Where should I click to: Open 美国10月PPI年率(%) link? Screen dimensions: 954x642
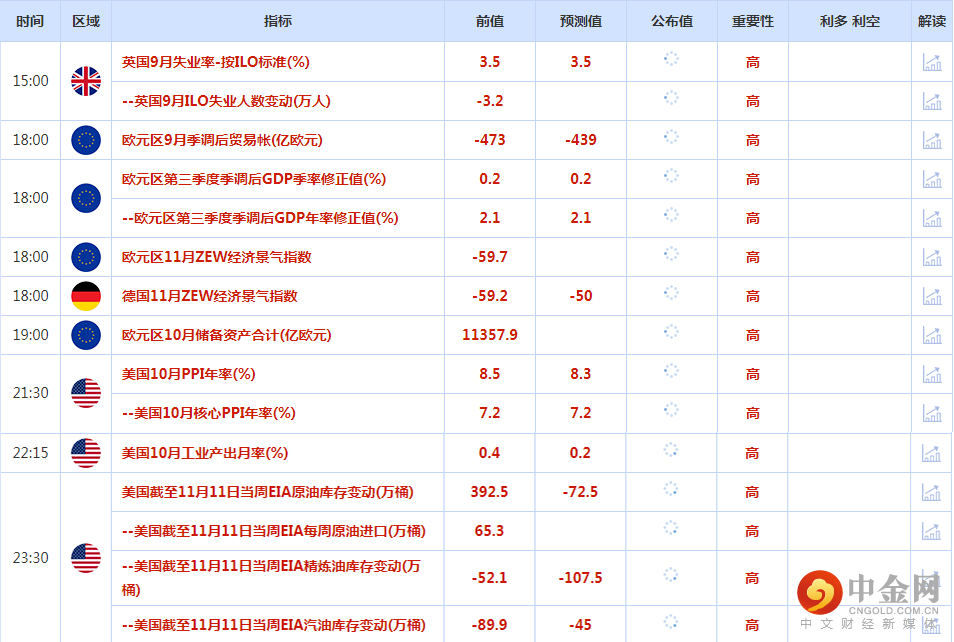(189, 374)
